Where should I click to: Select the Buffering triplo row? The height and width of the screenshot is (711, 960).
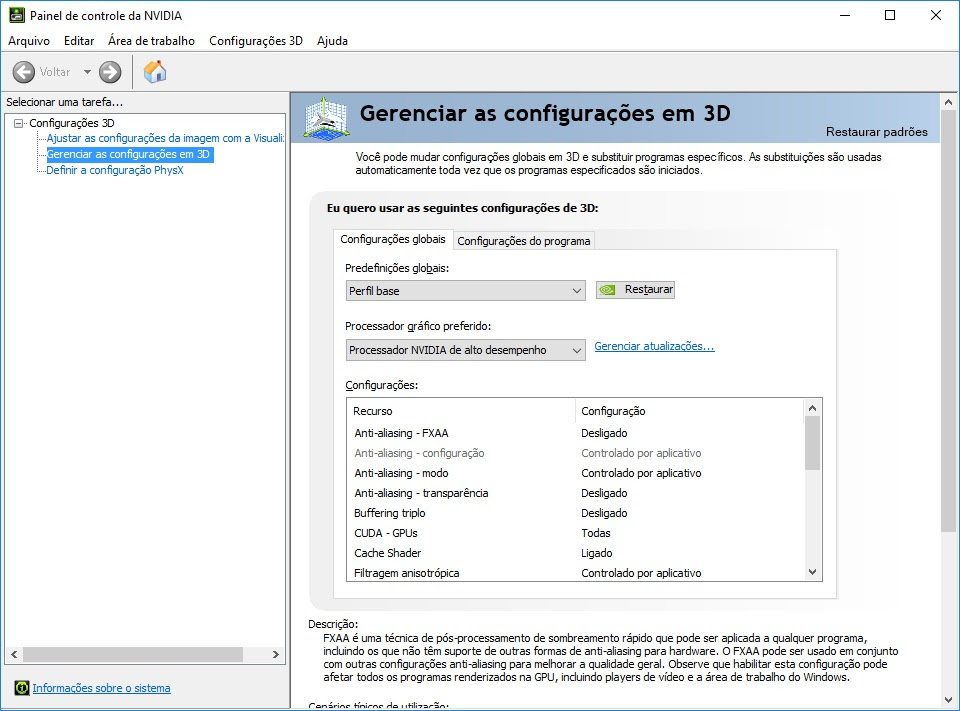[576, 513]
